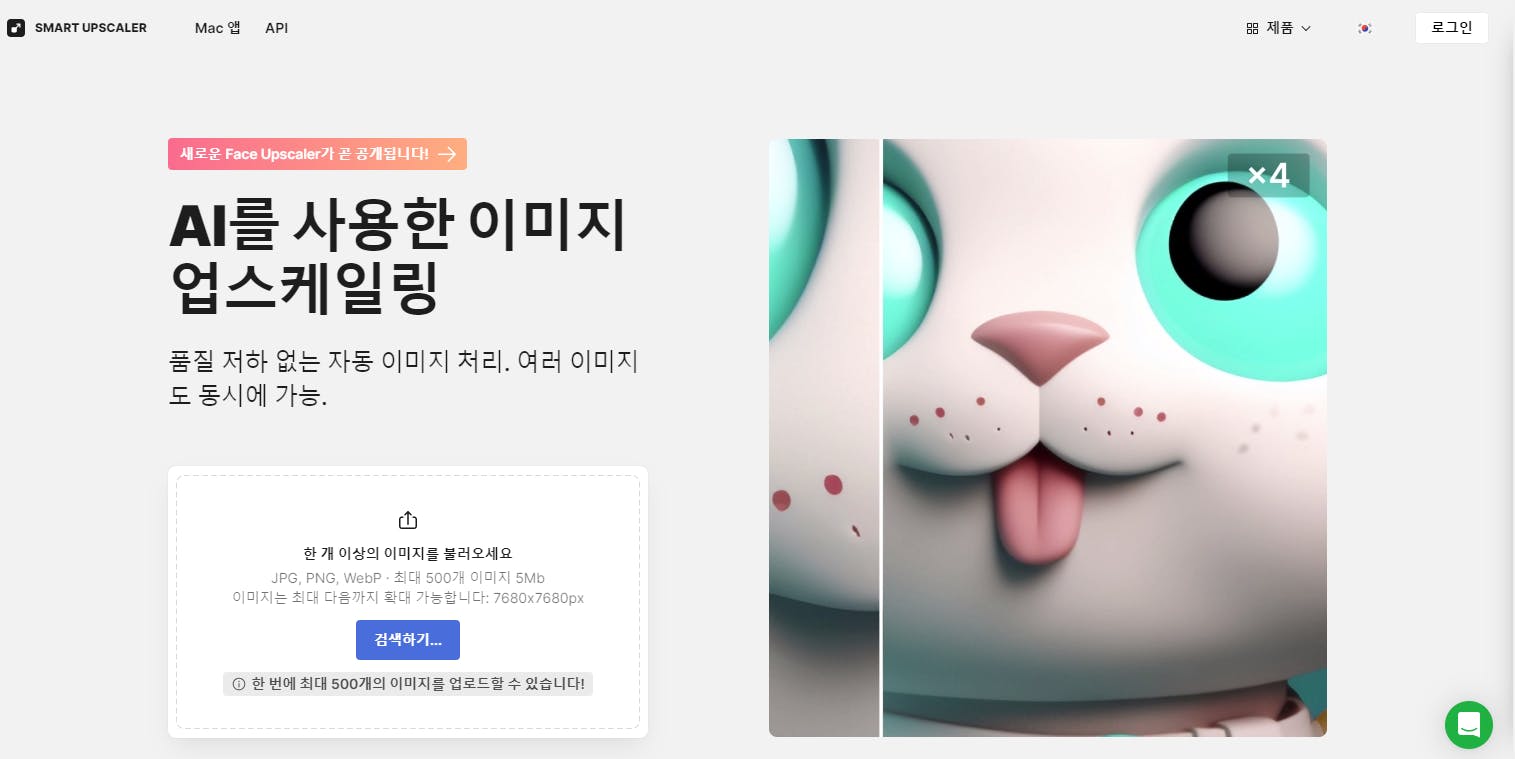Click the cat preview image
Image resolution: width=1515 pixels, height=759 pixels.
click(1048, 438)
